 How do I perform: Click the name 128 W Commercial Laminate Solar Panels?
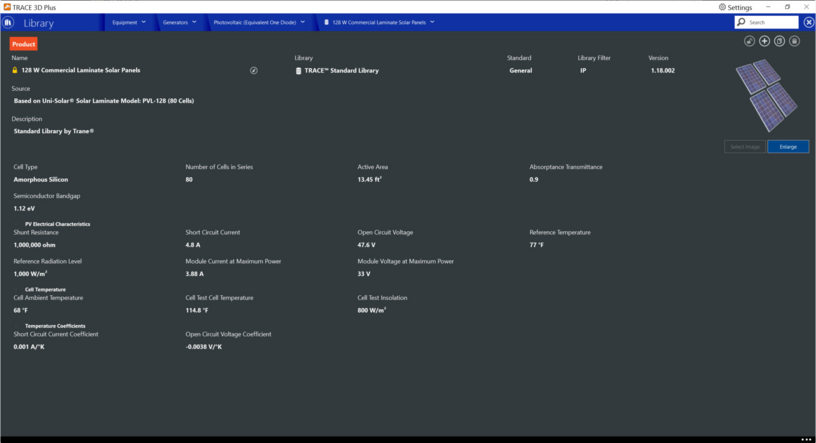81,70
